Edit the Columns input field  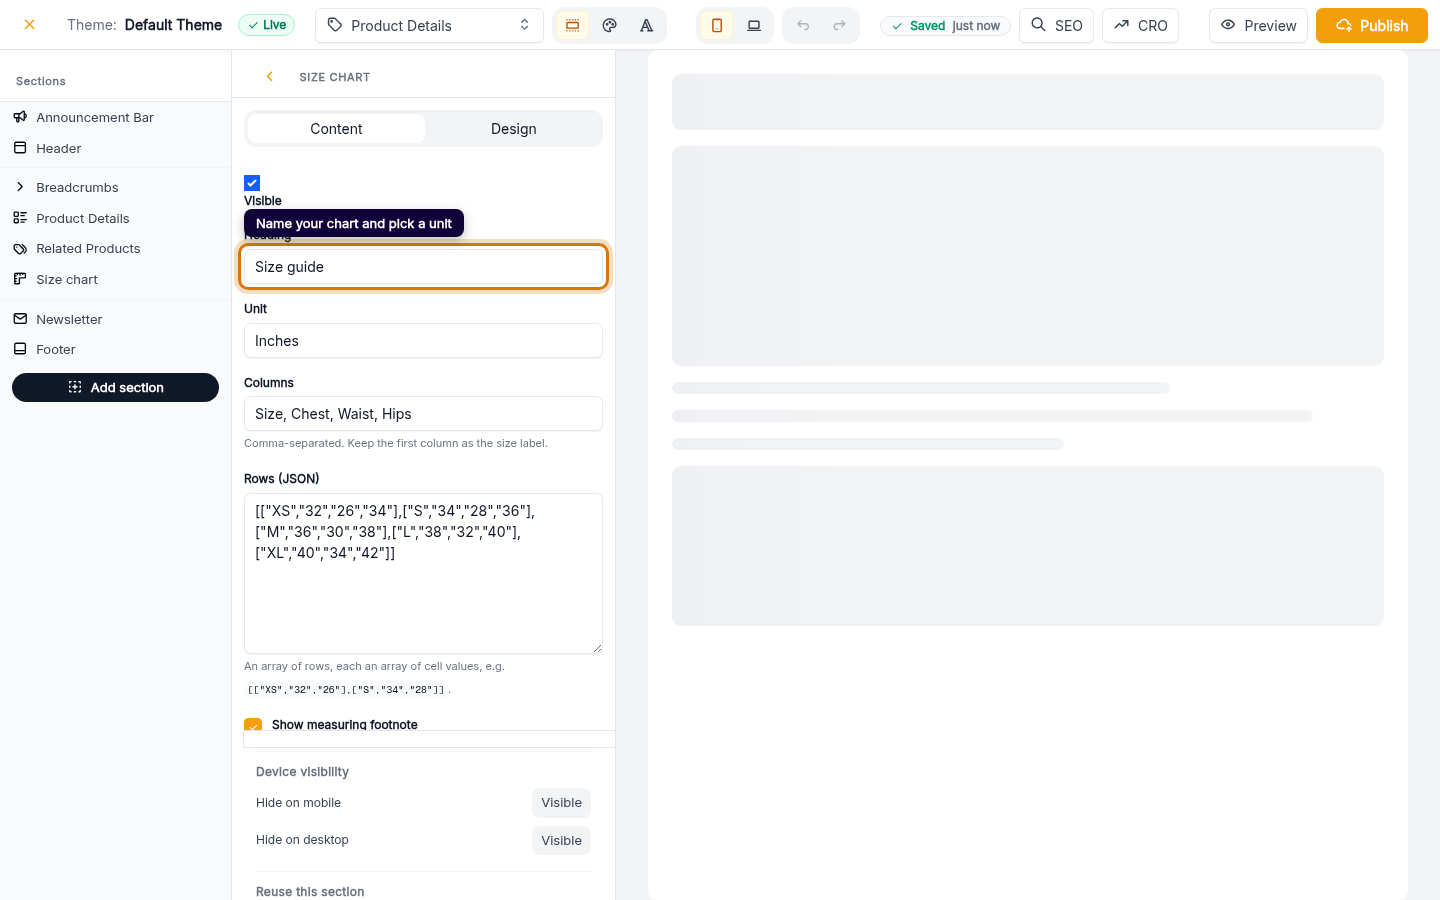423,414
